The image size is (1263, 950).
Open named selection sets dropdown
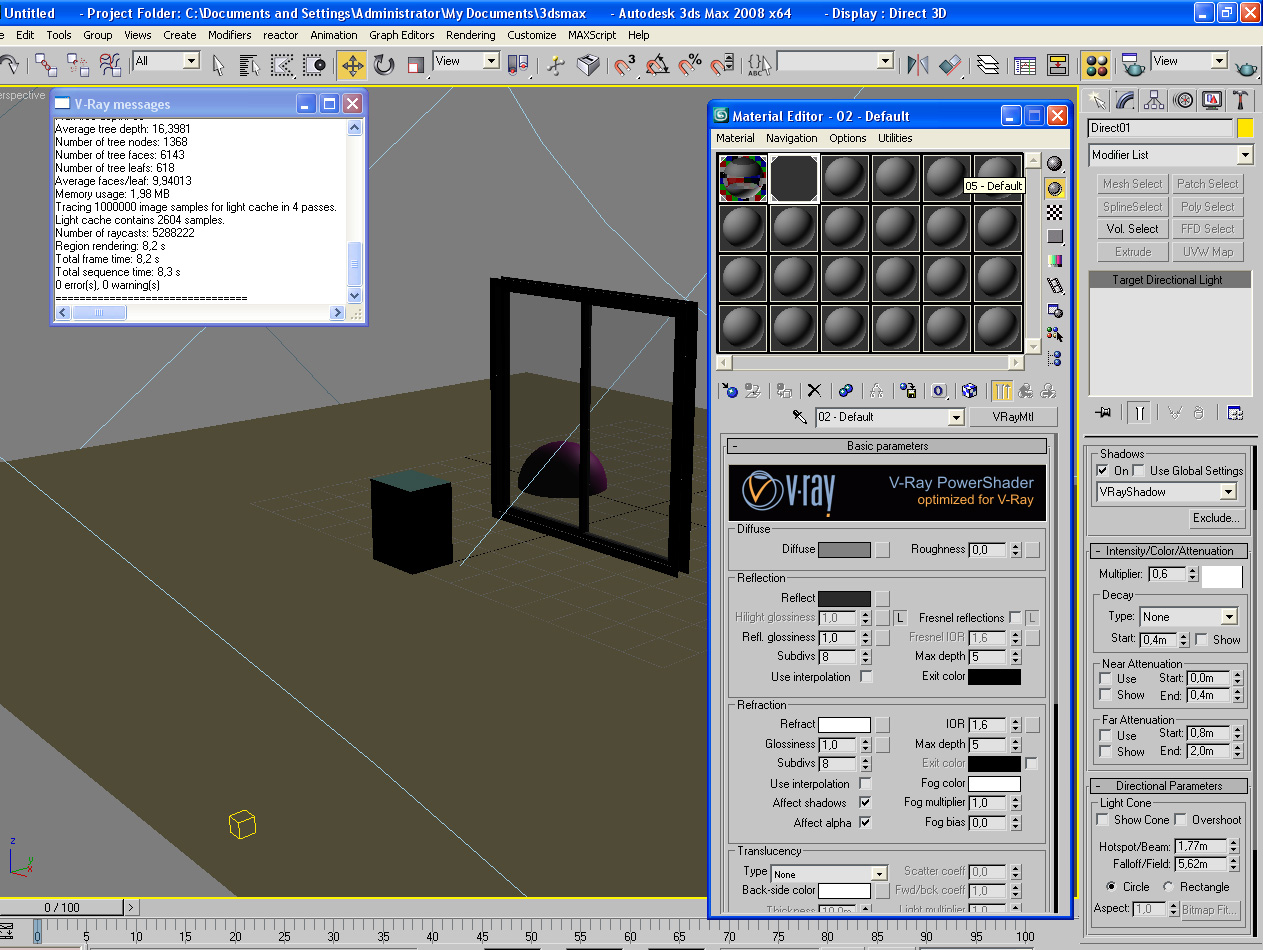[x=835, y=61]
